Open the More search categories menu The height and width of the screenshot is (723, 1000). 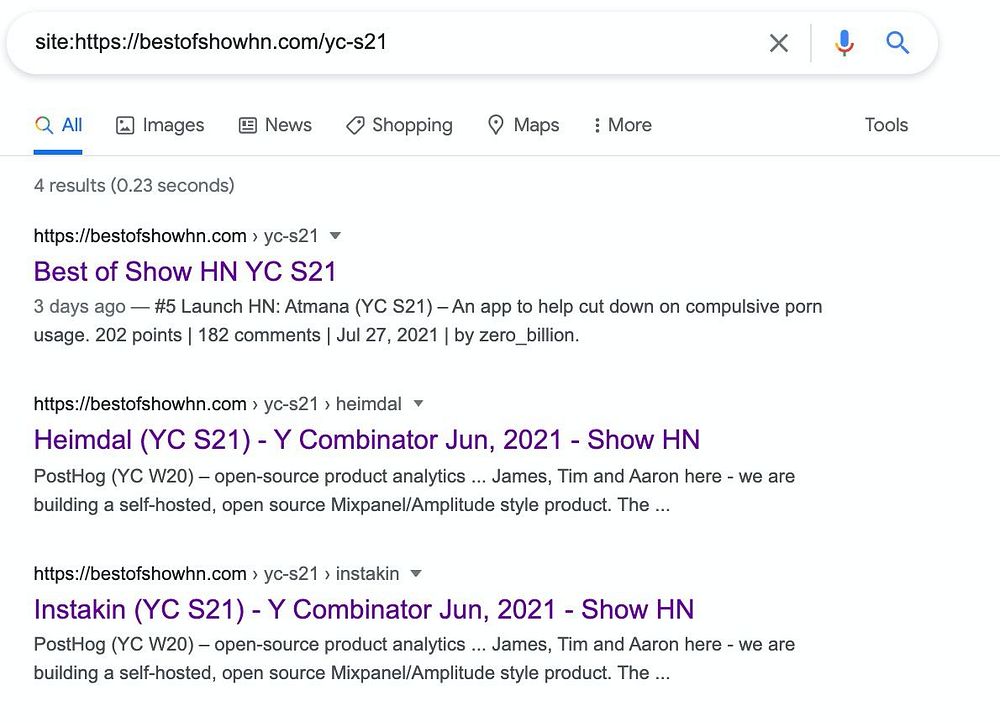[622, 125]
